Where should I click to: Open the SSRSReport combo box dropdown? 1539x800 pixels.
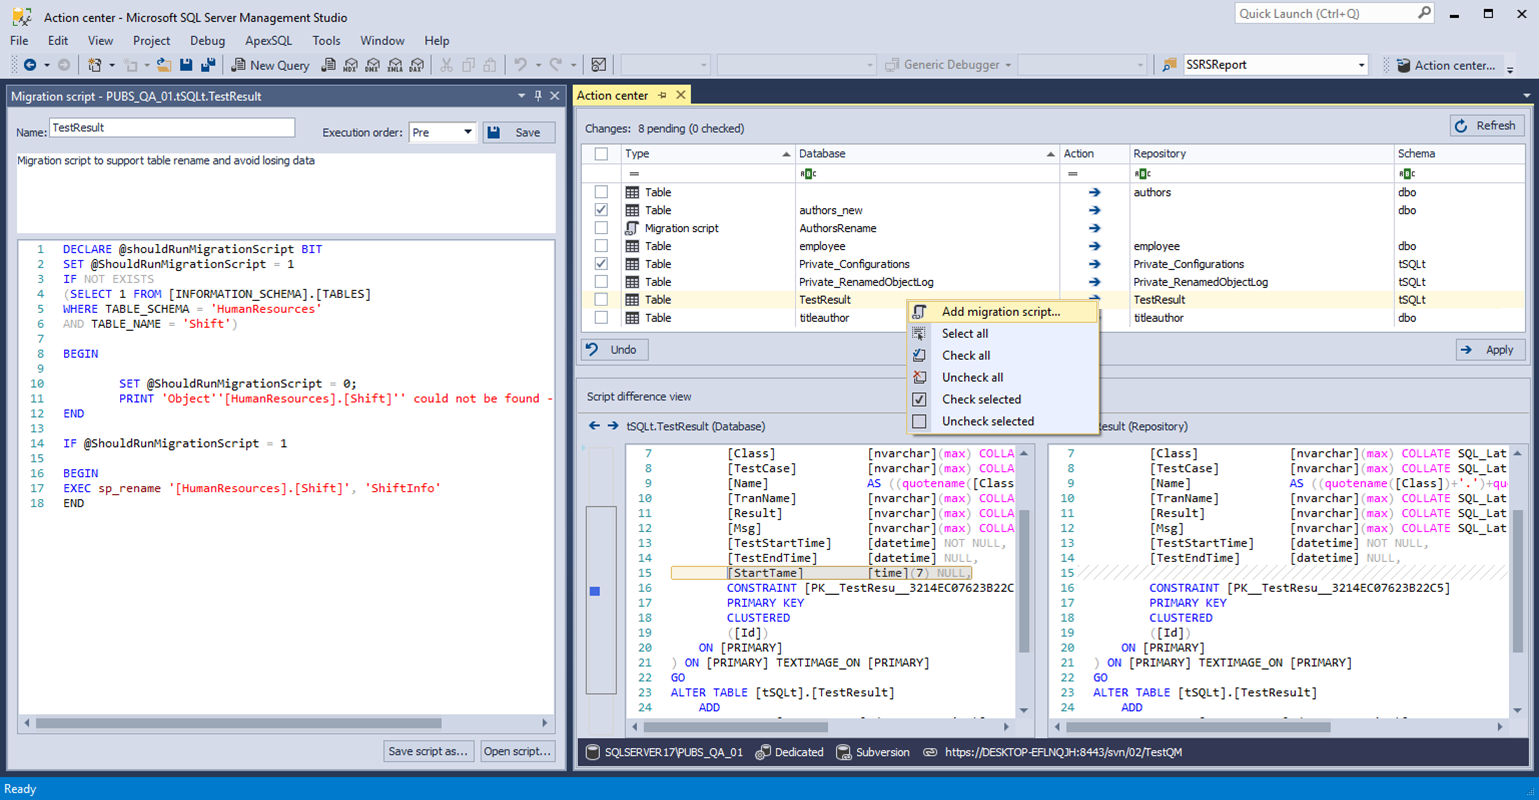coord(1361,65)
